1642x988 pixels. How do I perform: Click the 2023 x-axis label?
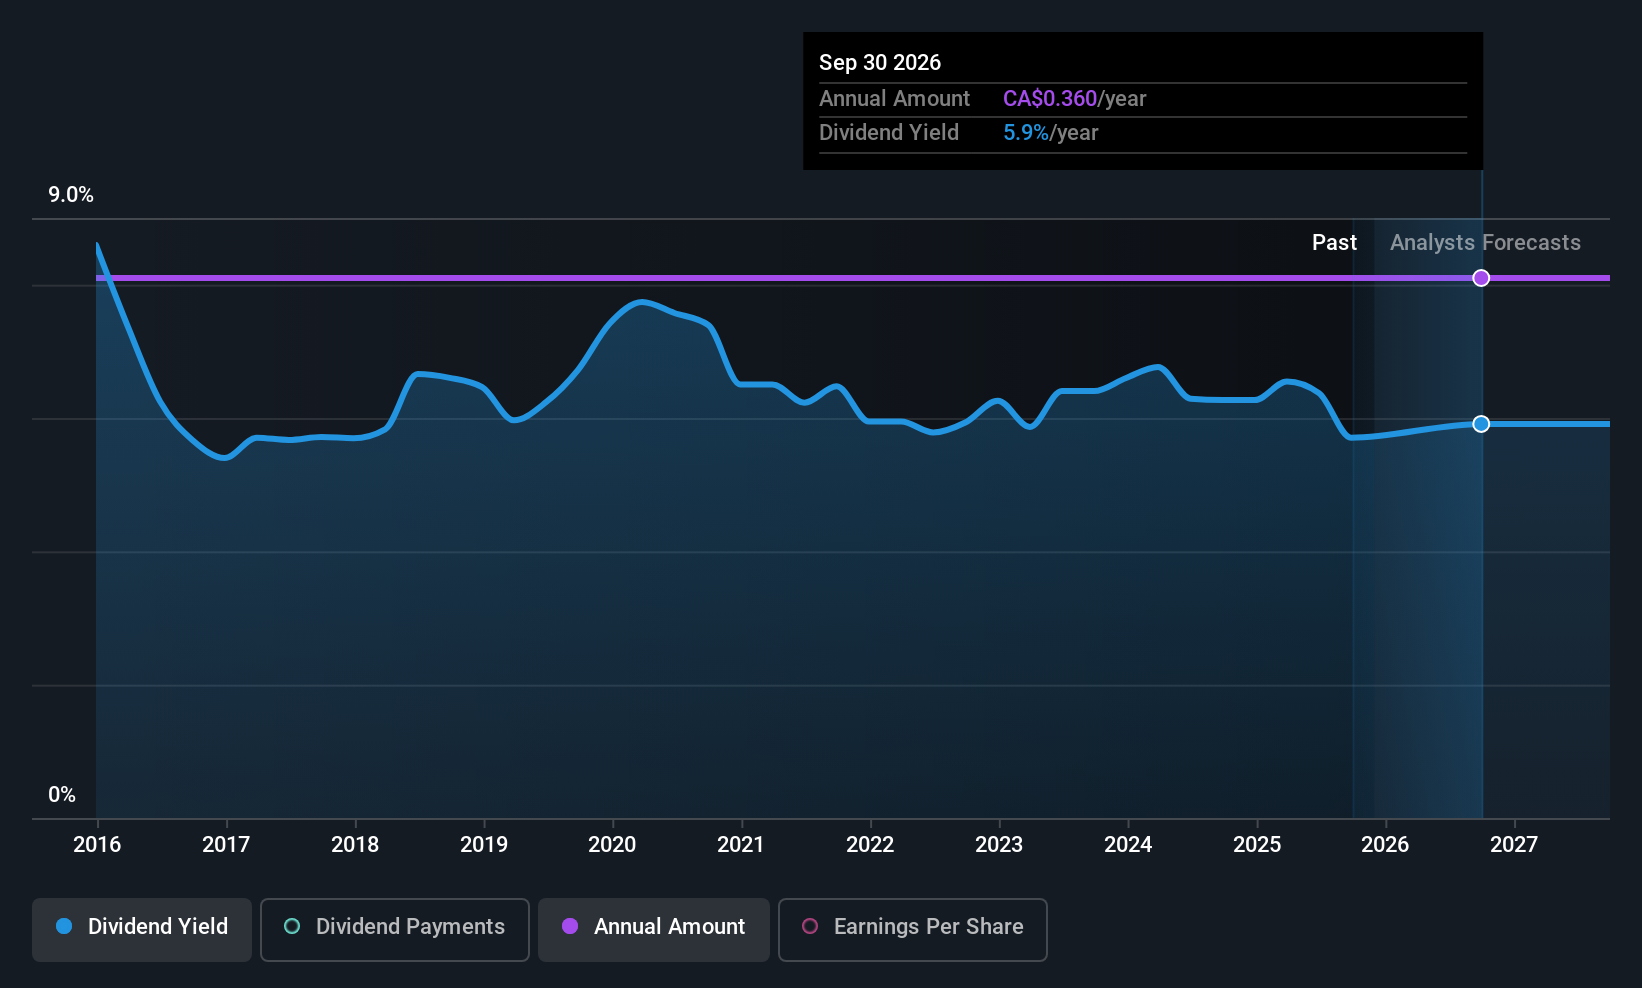pos(999,845)
